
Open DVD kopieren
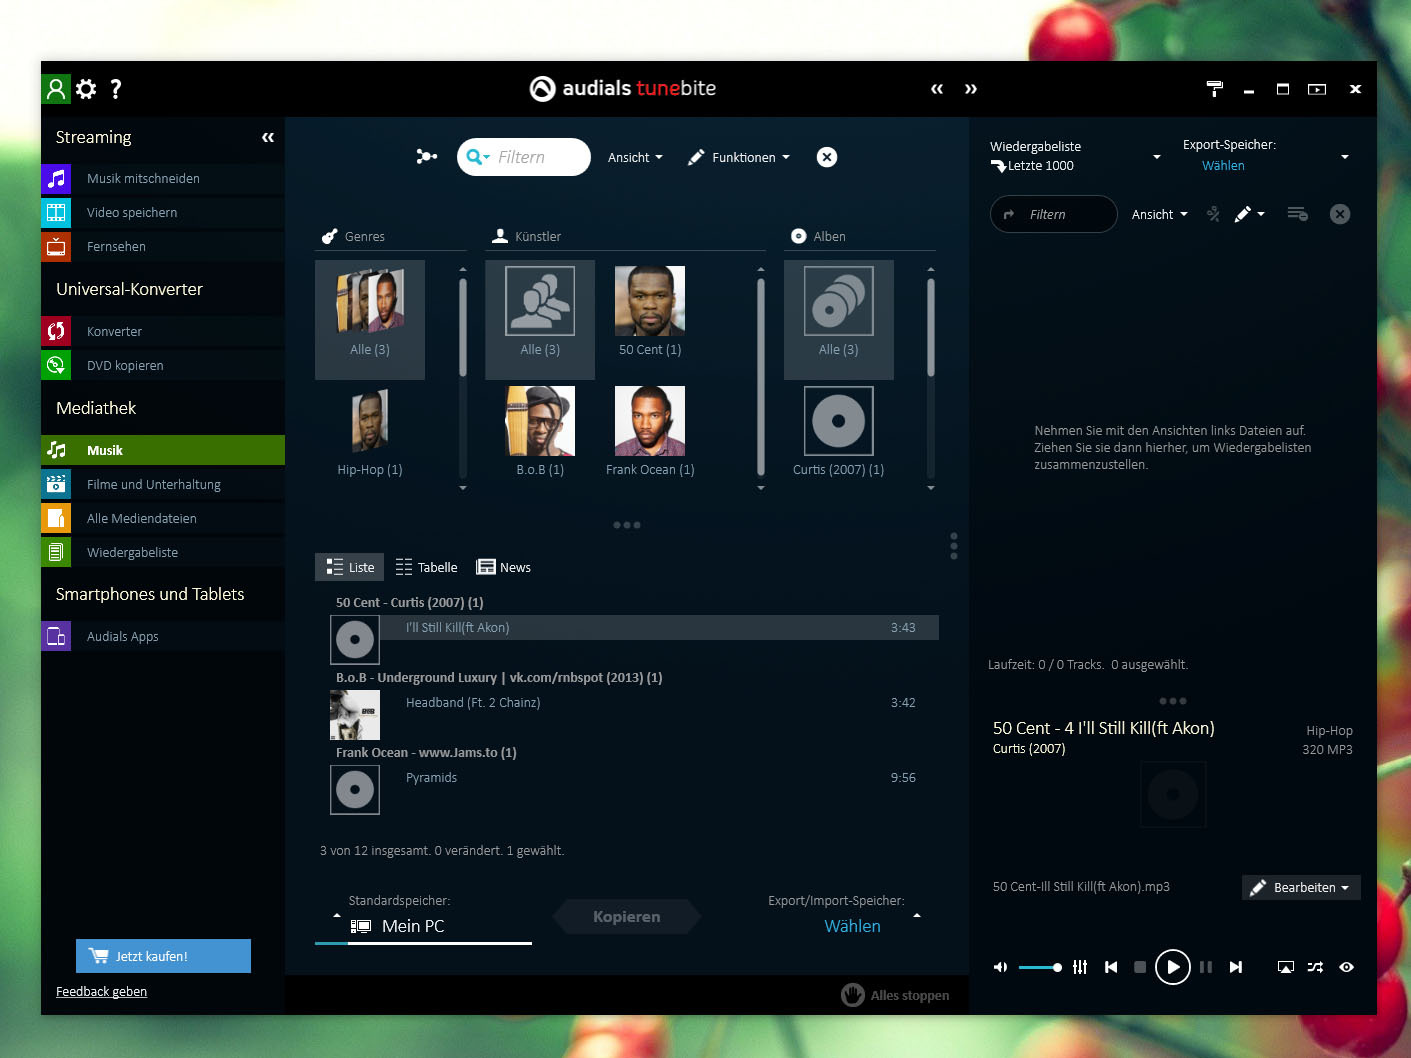(x=163, y=366)
